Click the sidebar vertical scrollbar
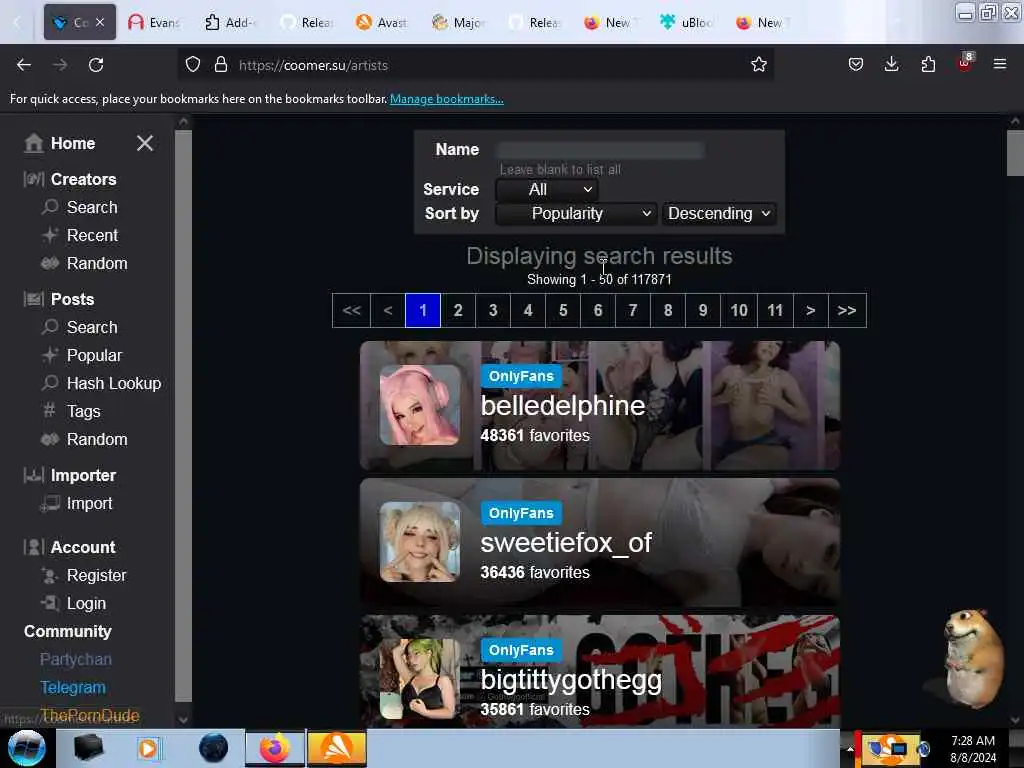Screen dimensions: 1024x768 pyautogui.click(x=183, y=415)
